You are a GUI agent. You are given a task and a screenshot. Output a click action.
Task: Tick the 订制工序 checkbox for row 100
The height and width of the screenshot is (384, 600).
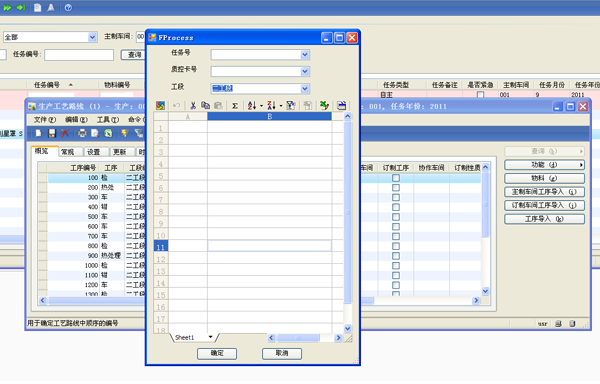point(396,178)
